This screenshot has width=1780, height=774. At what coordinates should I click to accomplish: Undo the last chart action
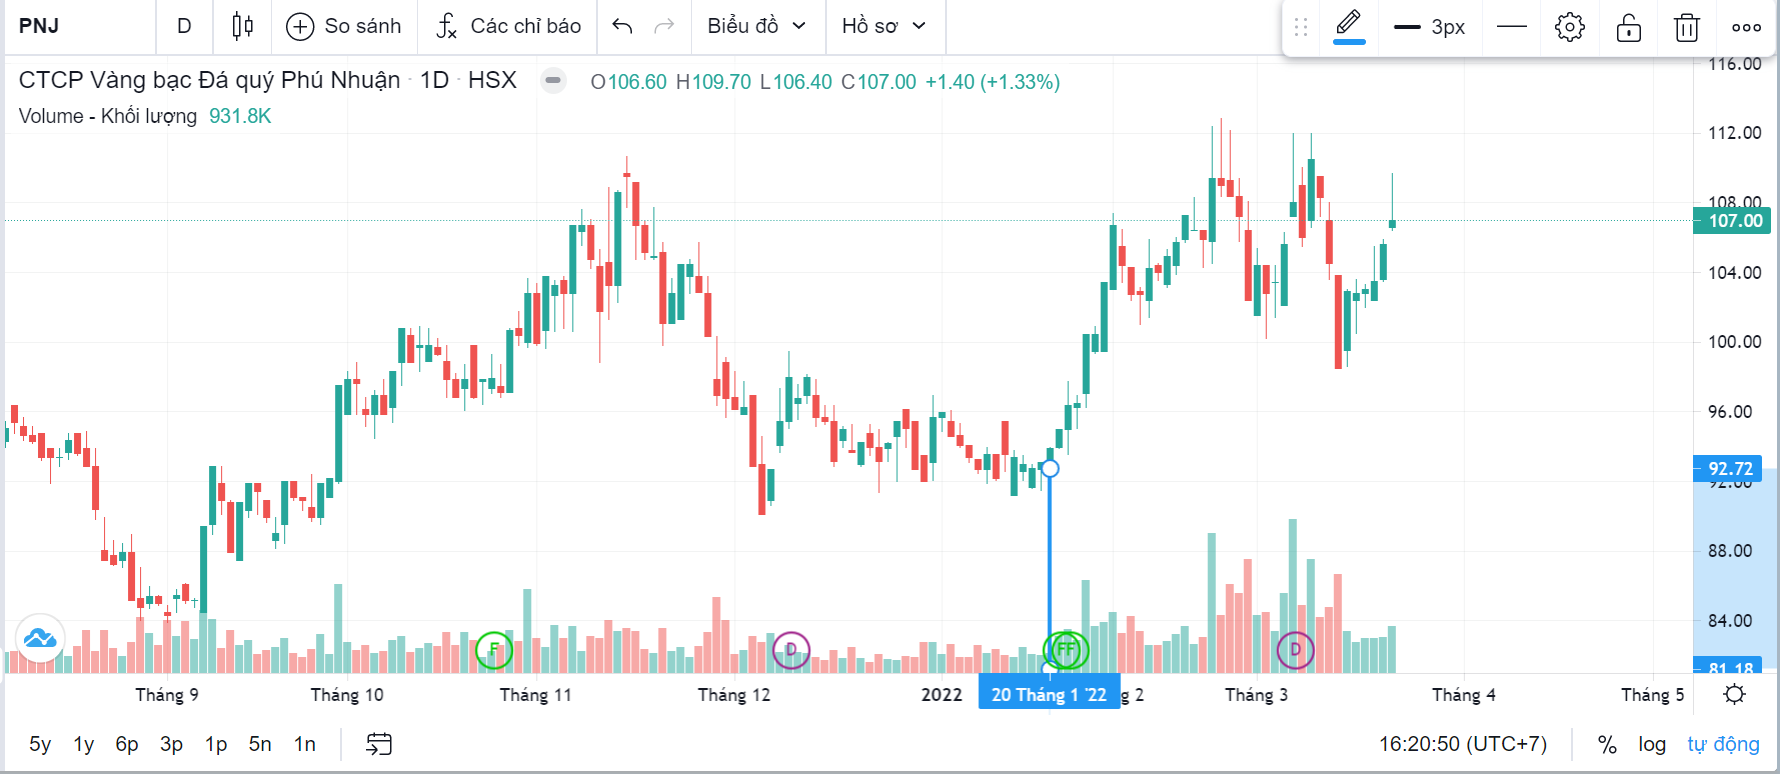(x=622, y=26)
